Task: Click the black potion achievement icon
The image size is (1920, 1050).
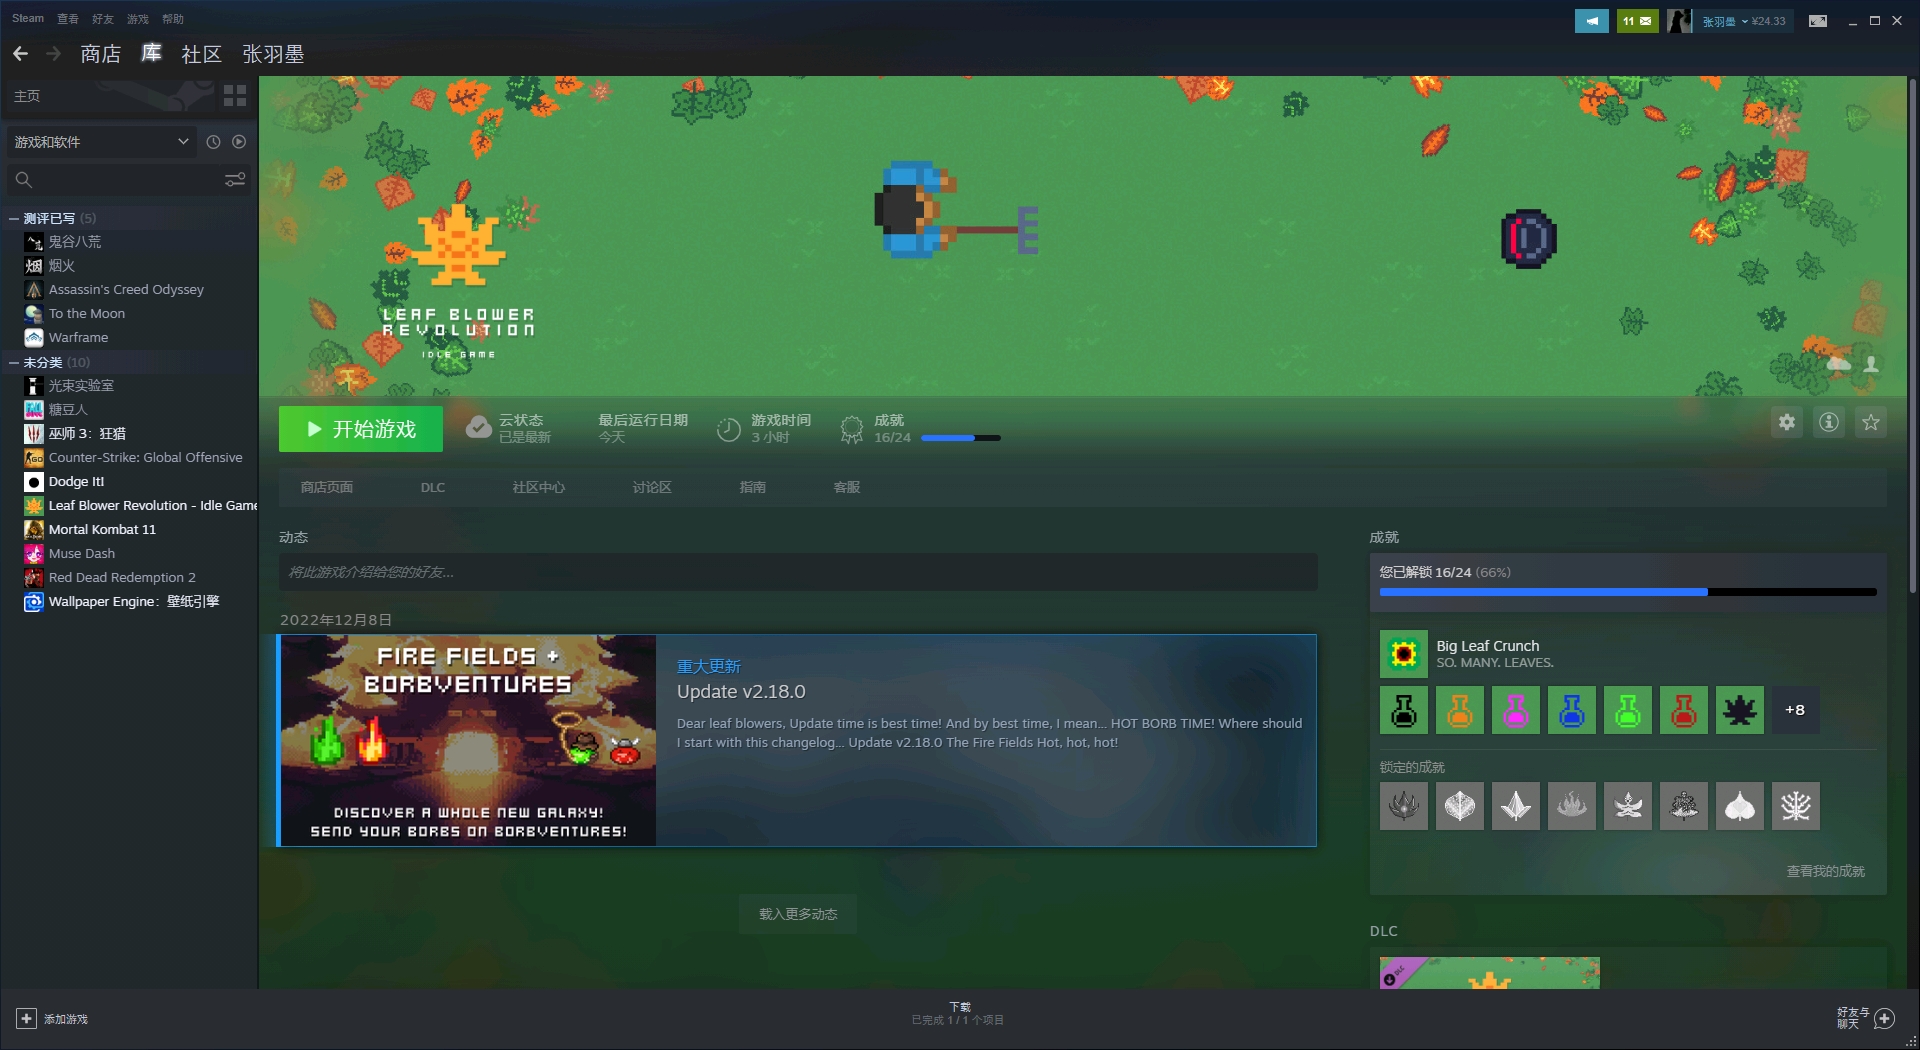Action: [1404, 710]
